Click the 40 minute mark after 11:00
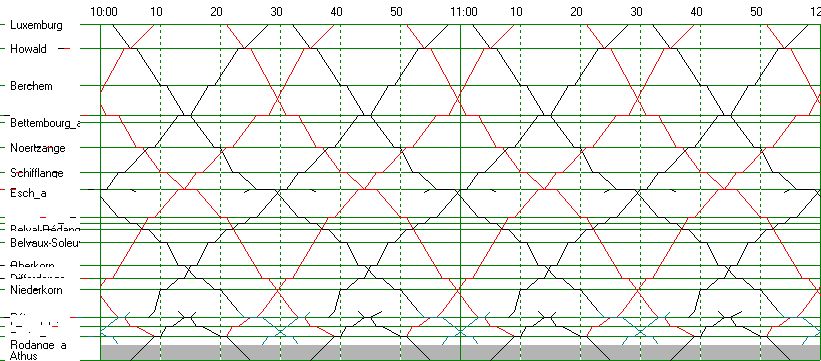Viewport: 821px width, 361px height. (696, 12)
